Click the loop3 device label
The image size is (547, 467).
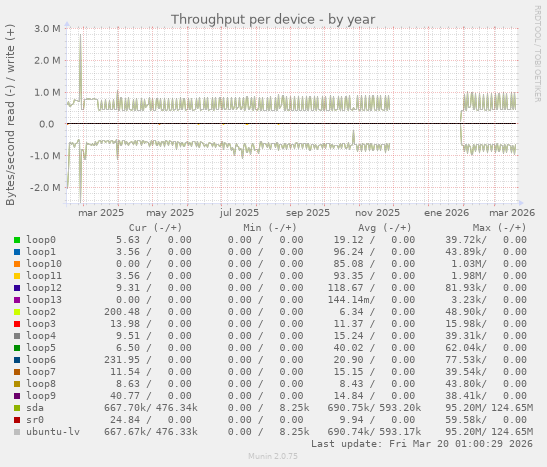pyautogui.click(x=41, y=324)
